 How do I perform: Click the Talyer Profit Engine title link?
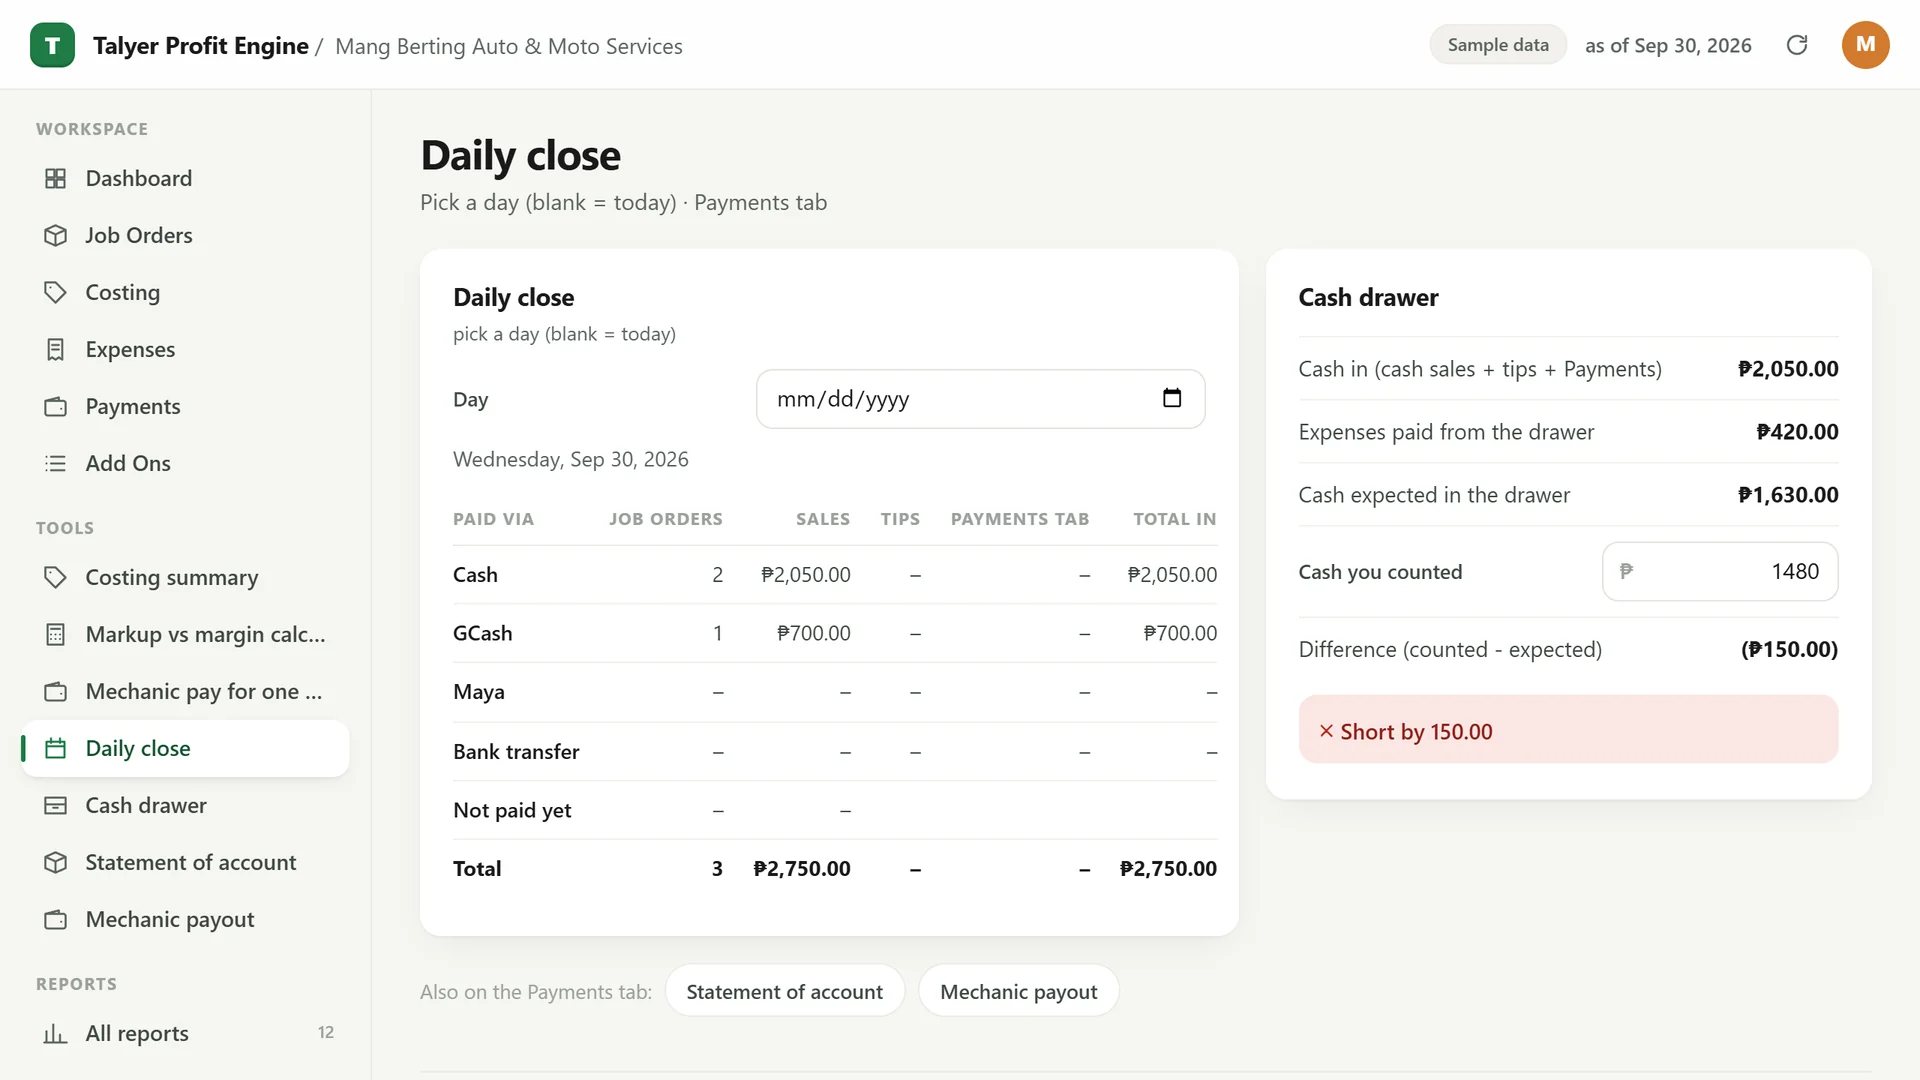[201, 46]
